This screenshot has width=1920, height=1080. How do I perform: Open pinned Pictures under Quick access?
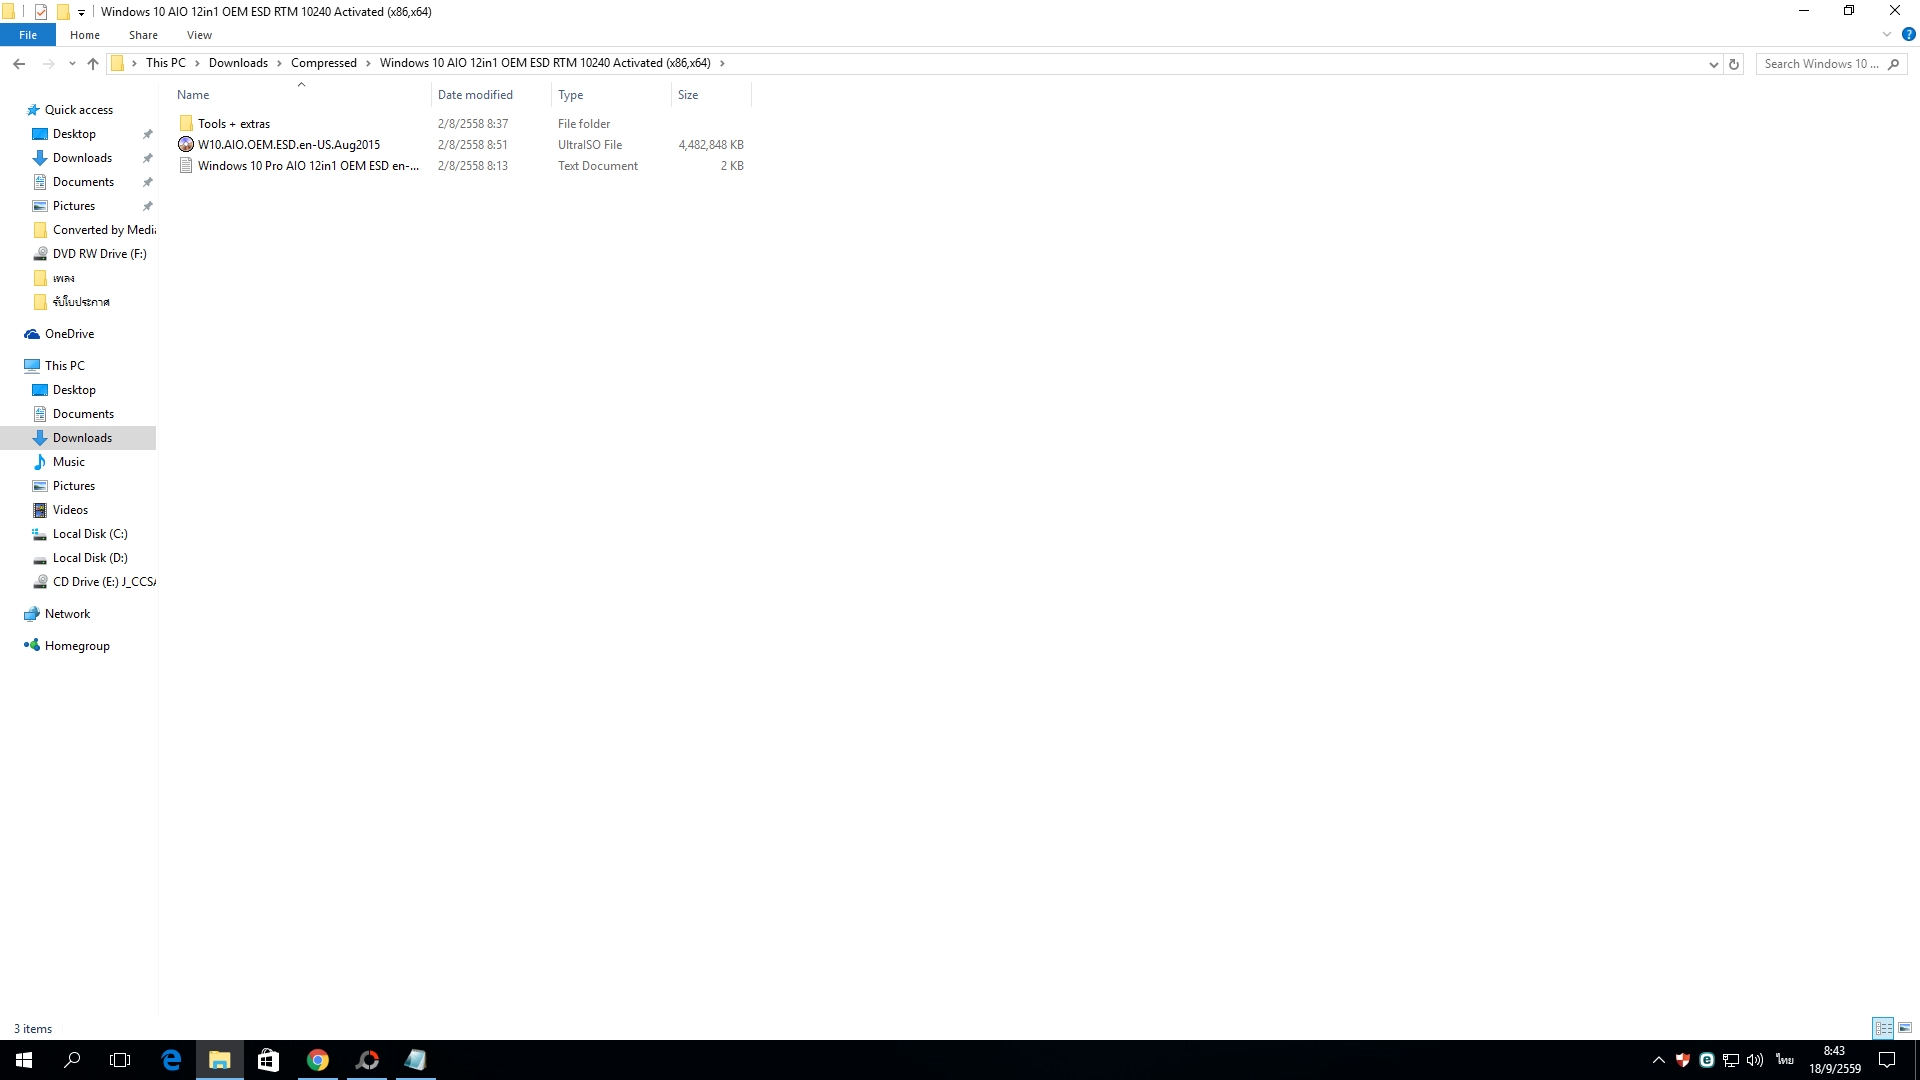tap(74, 206)
